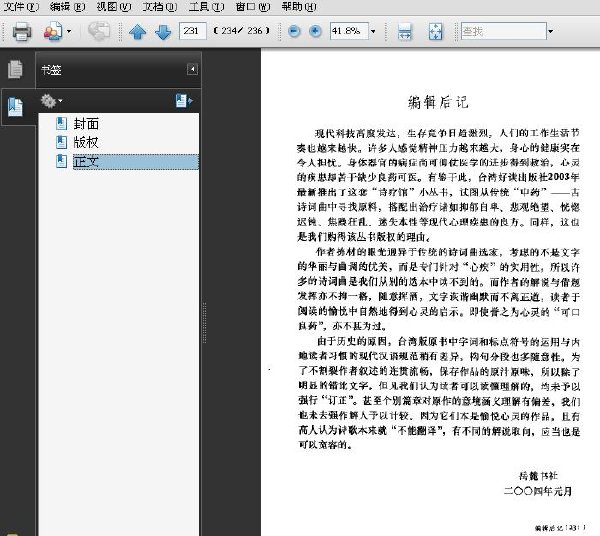Screen dimensions: 600x536
Task: Open the bookmarks options gear menu
Action: (x=51, y=101)
